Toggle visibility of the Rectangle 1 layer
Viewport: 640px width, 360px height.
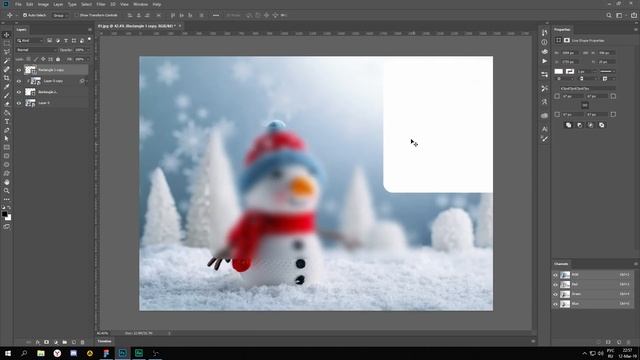click(x=19, y=92)
